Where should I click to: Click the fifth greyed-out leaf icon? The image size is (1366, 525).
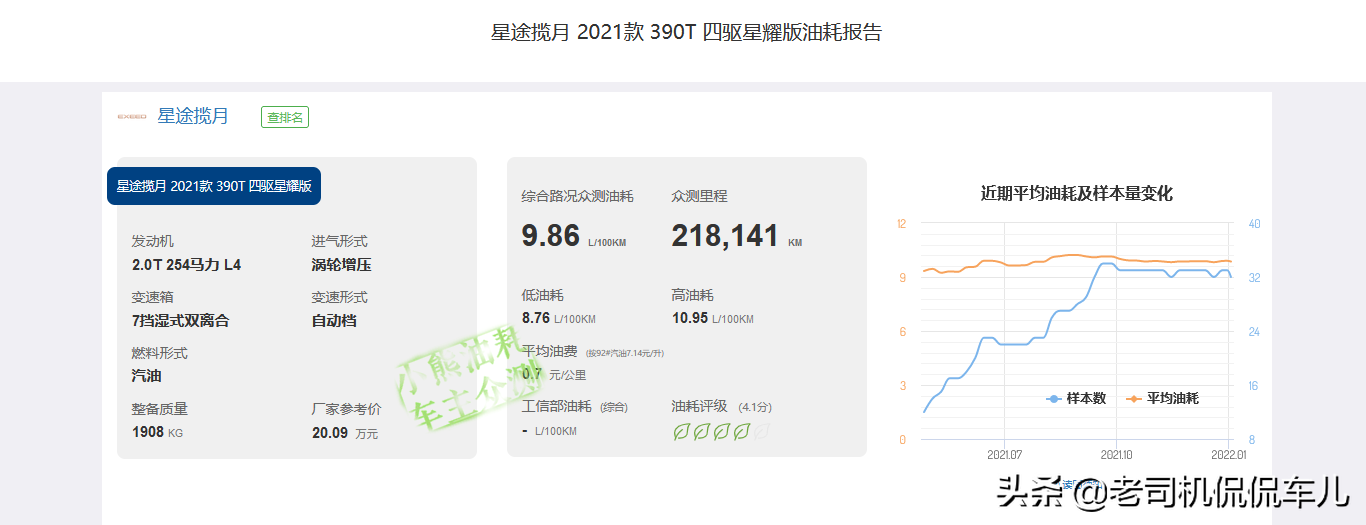tap(762, 432)
